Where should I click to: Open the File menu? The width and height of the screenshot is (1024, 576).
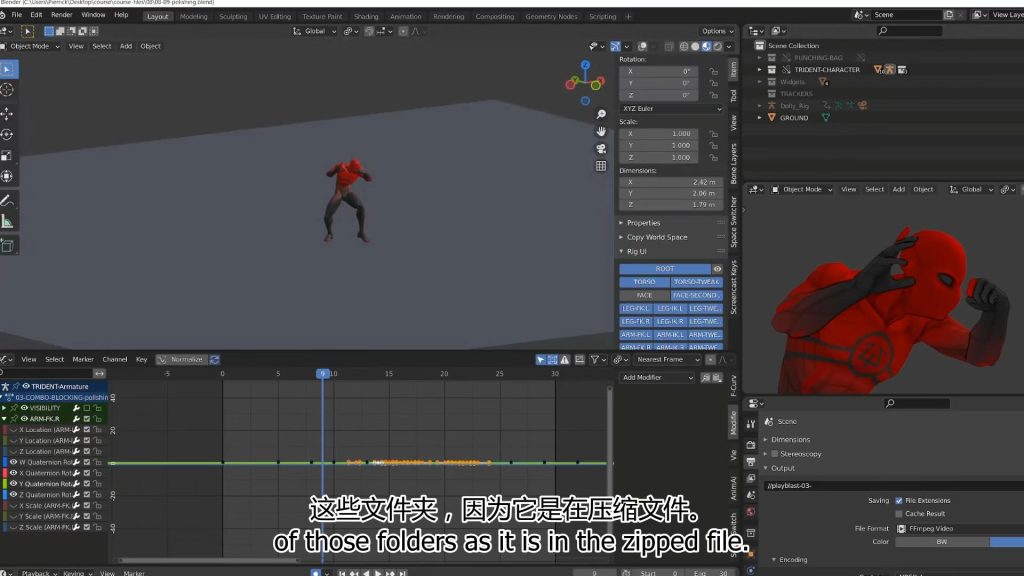(17, 14)
